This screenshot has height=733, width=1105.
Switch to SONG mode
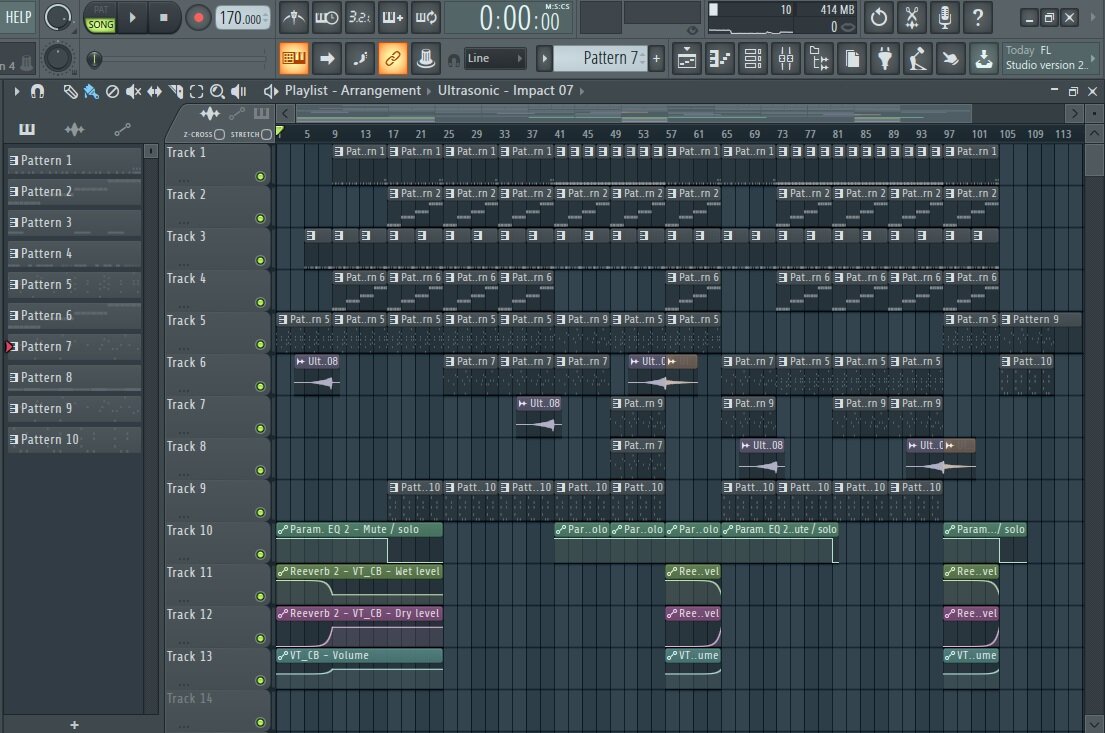point(100,25)
